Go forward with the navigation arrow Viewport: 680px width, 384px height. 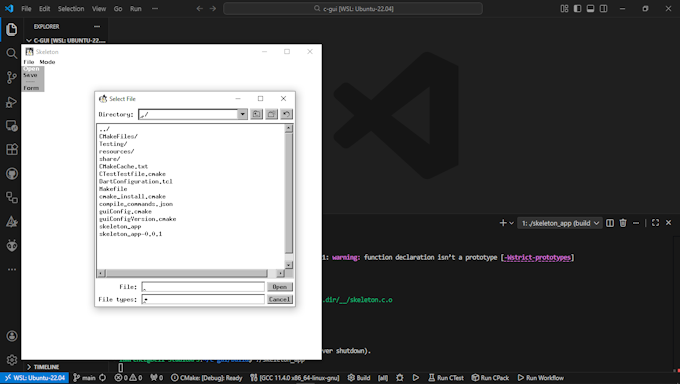tap(212, 9)
